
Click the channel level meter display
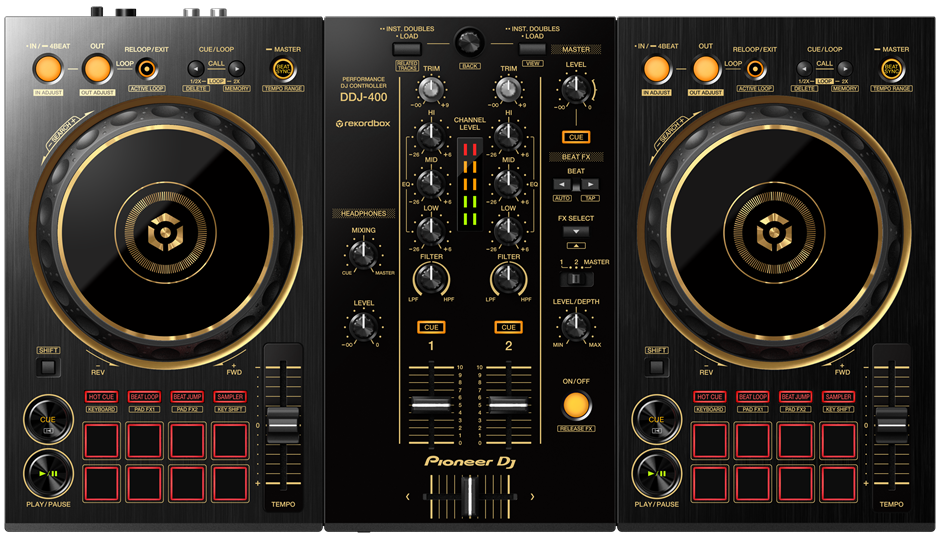tap(470, 185)
